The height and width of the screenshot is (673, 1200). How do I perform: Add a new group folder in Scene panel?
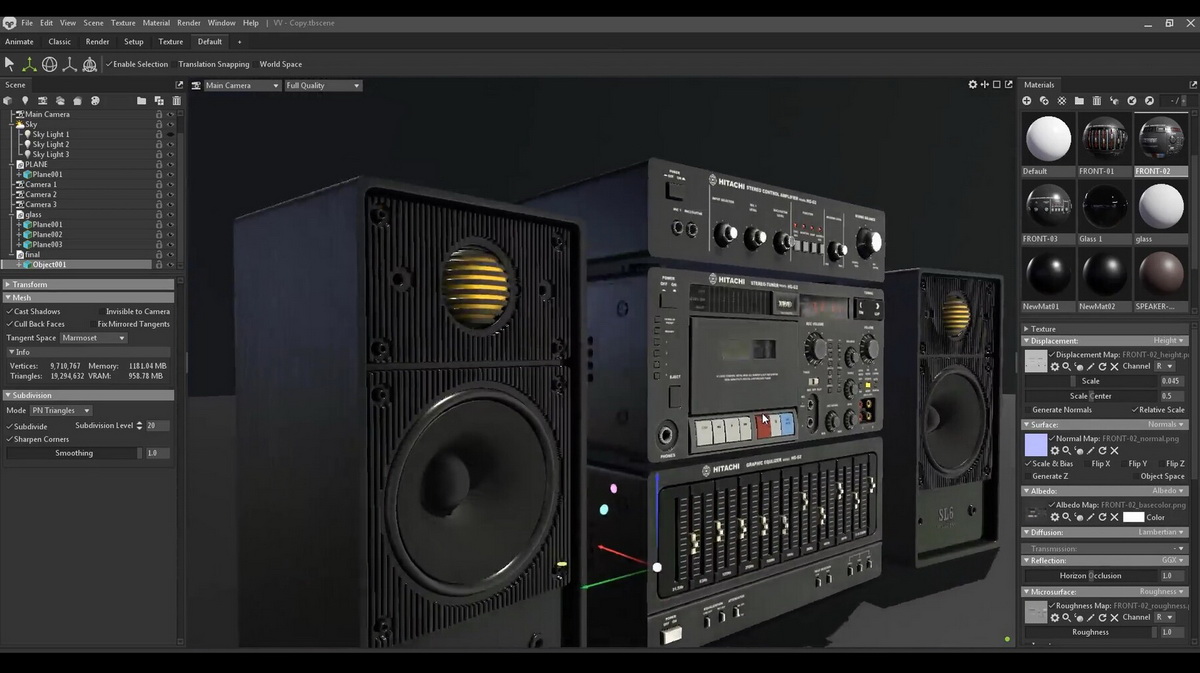pos(142,101)
